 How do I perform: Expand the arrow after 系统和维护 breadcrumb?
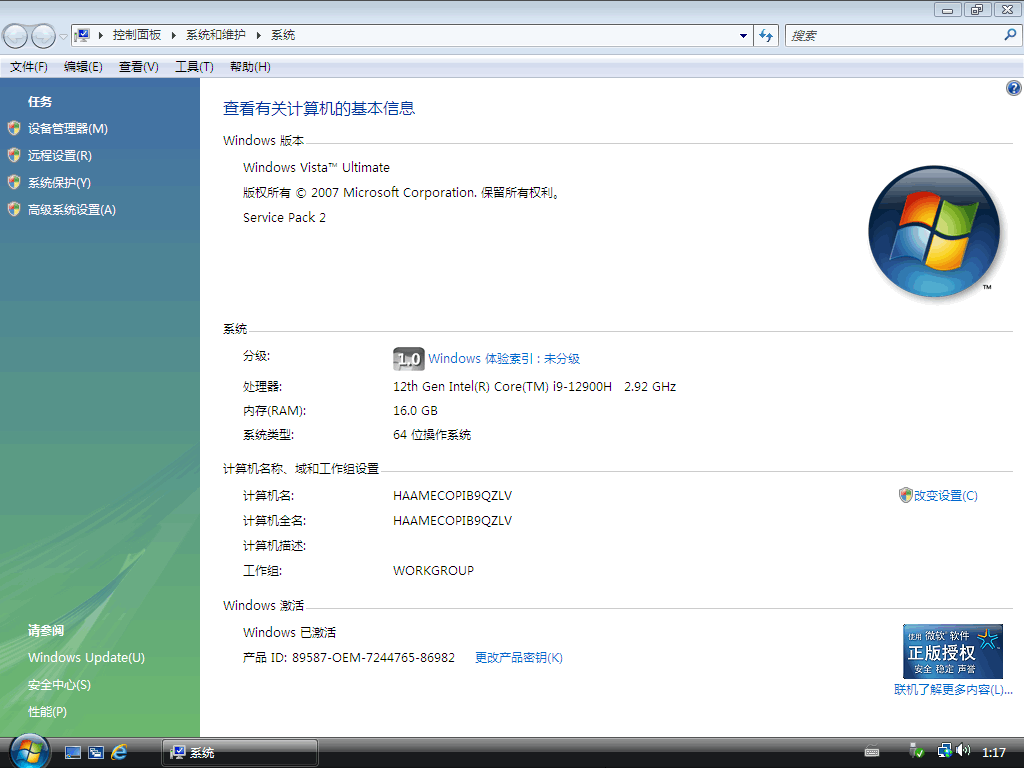click(259, 35)
